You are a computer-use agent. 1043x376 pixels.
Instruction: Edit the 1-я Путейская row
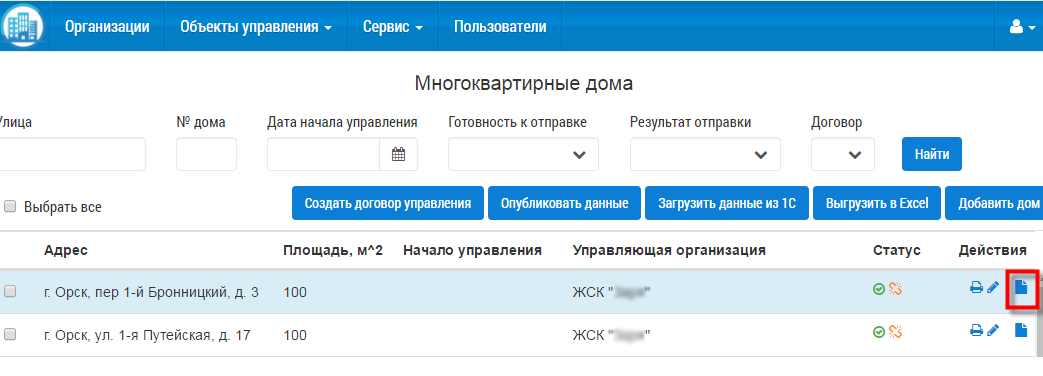pos(993,330)
